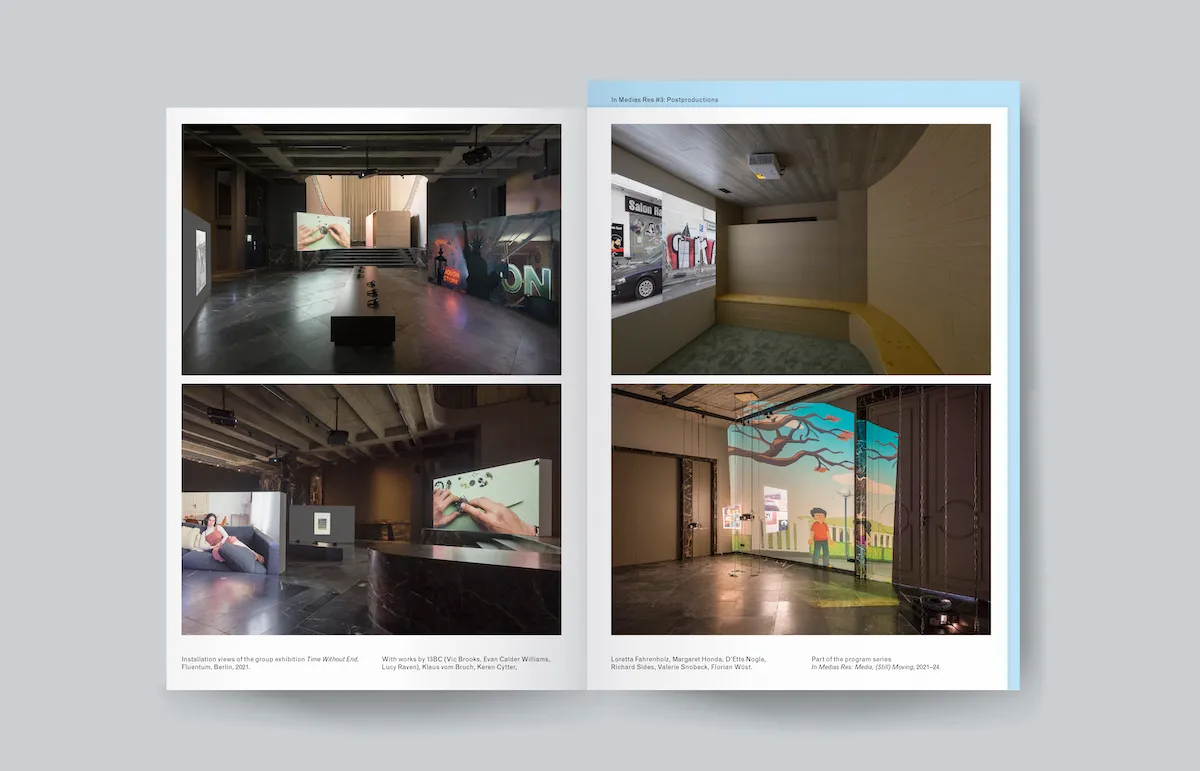
Task: Click the cartoon tree projection photo
Action: tap(801, 510)
